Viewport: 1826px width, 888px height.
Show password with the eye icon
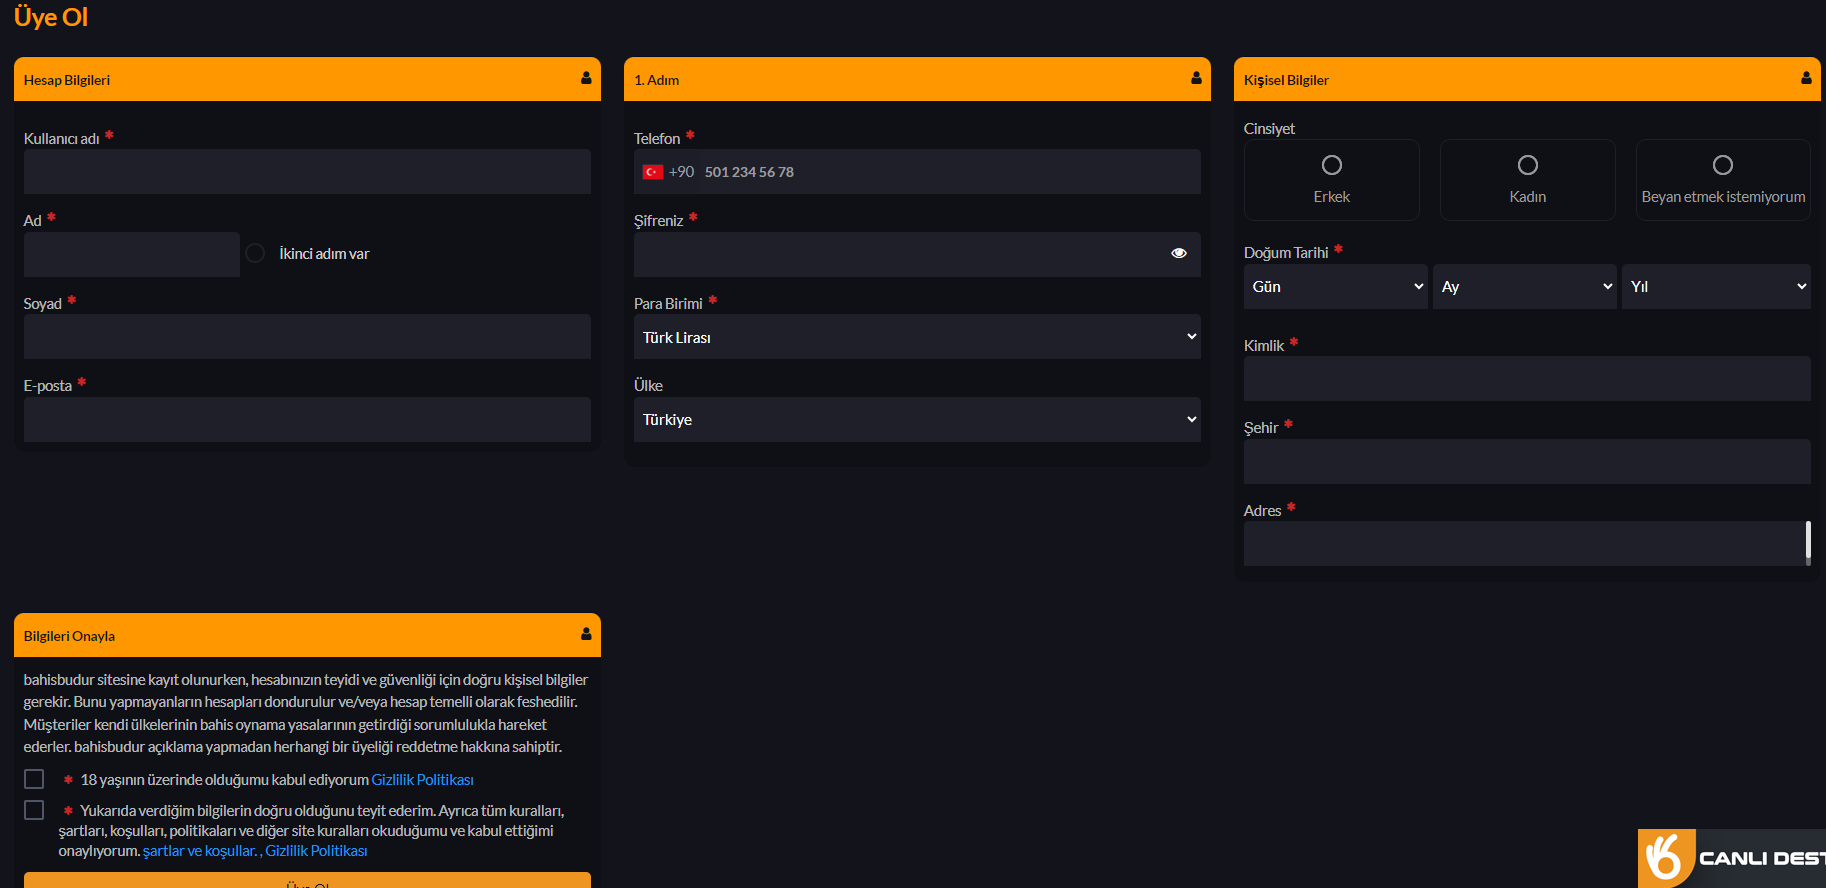click(x=1179, y=254)
